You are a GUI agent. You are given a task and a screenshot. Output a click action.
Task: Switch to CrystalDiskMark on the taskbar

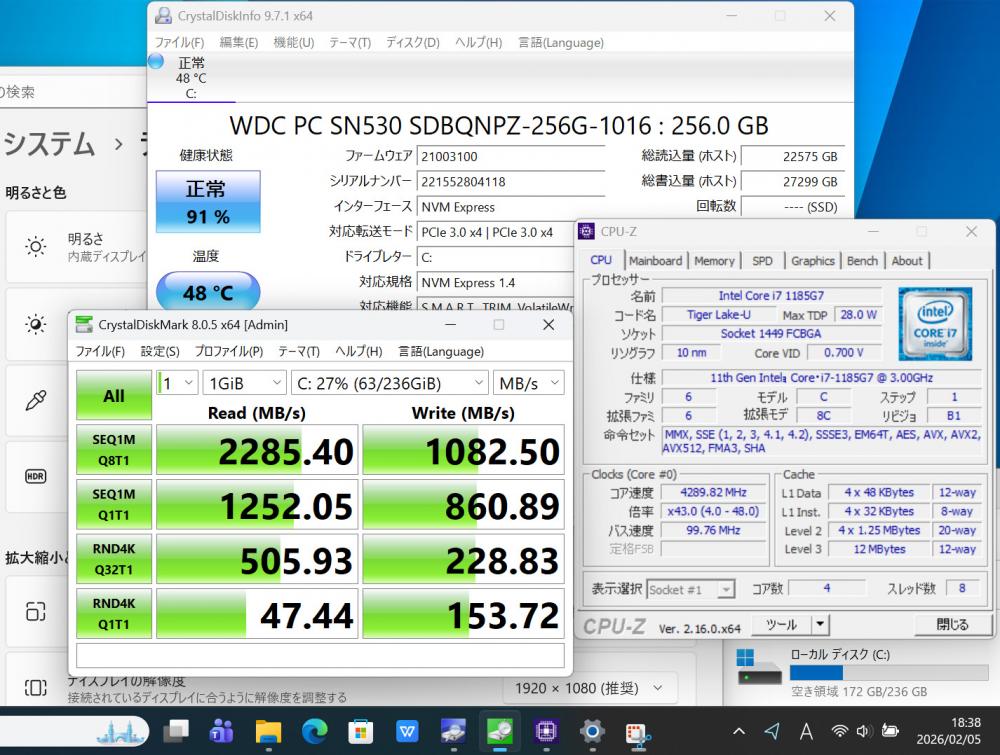tap(500, 731)
